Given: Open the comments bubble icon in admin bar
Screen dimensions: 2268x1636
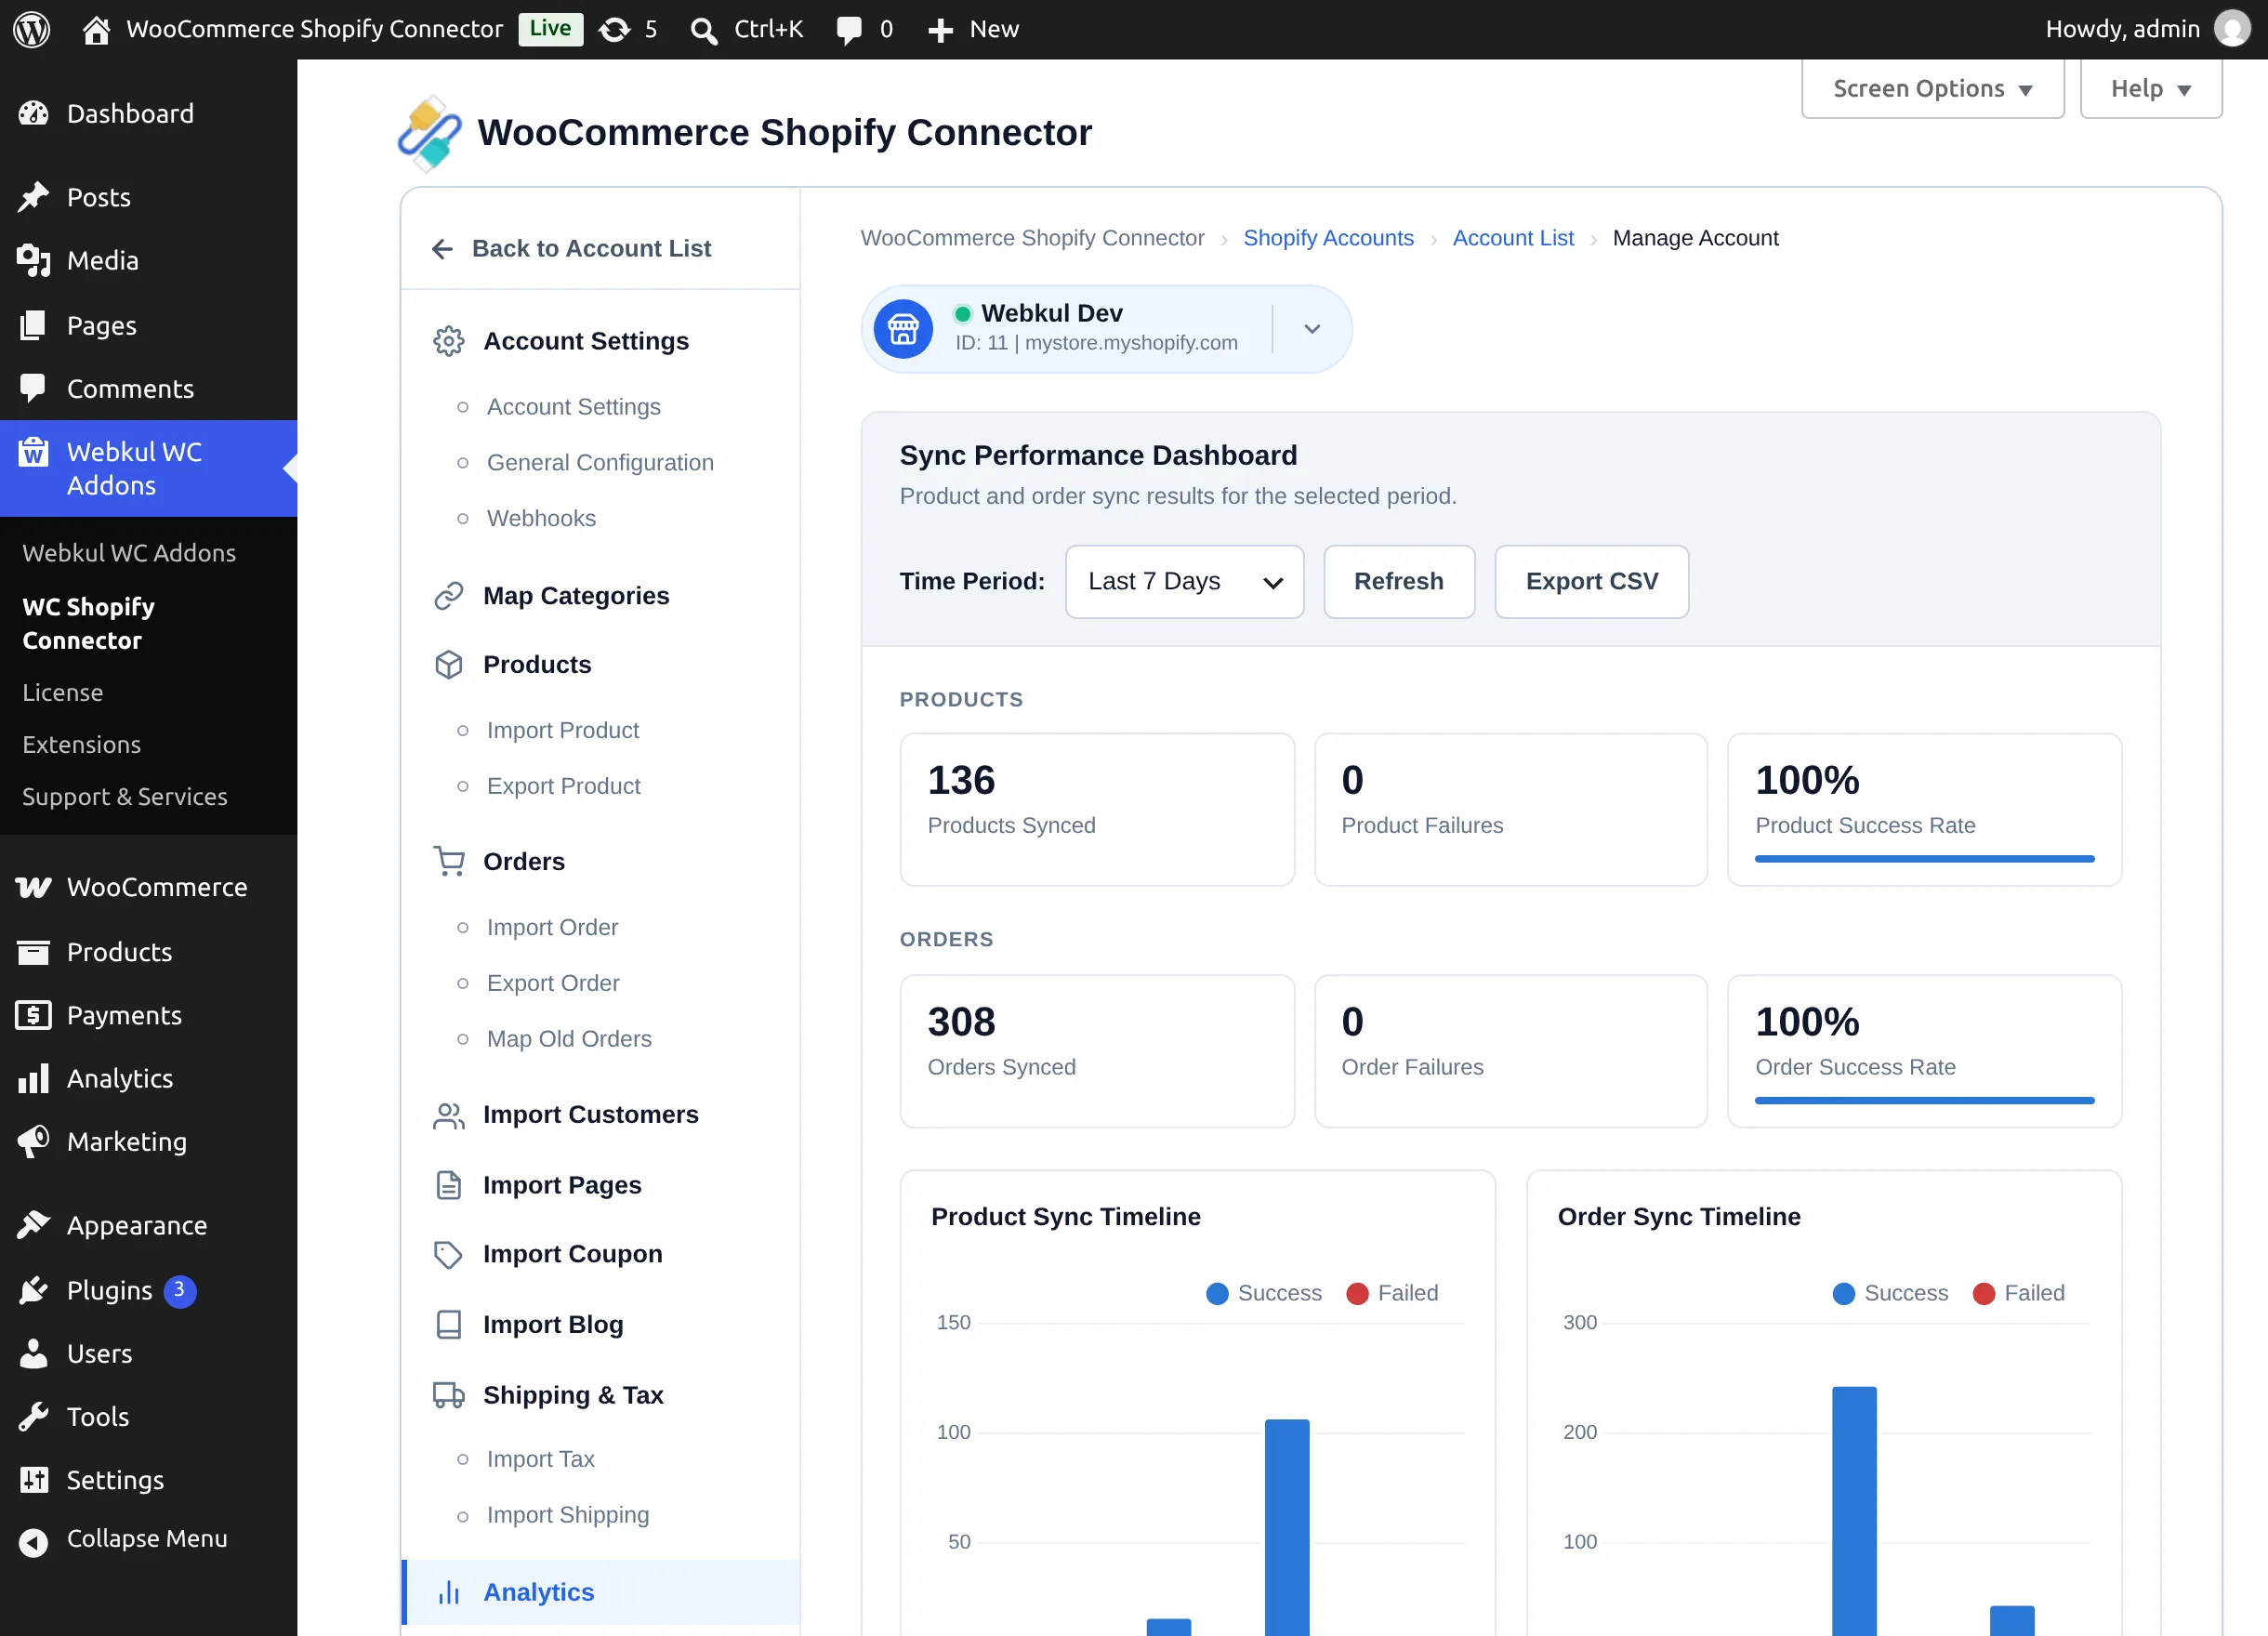Looking at the screenshot, I should (848, 30).
